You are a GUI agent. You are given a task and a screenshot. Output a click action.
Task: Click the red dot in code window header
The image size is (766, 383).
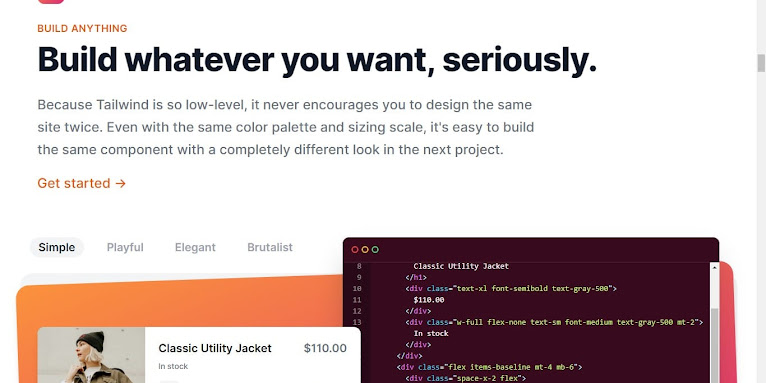[x=355, y=250]
